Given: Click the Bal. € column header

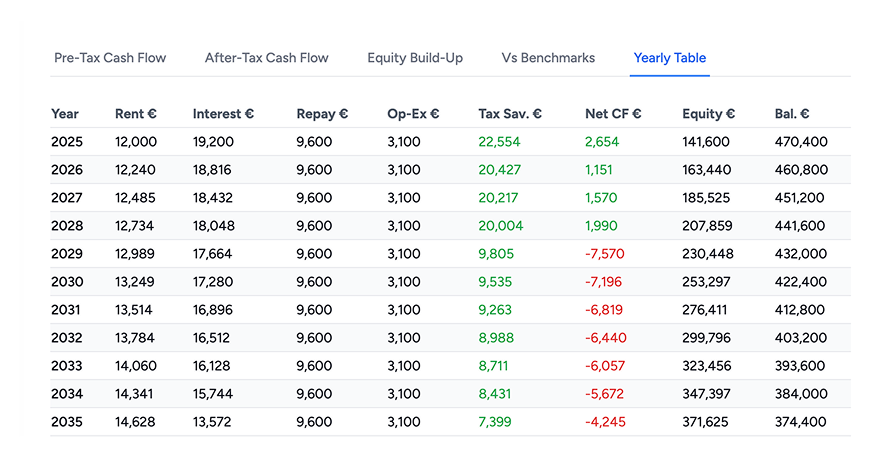Looking at the screenshot, I should (x=792, y=114).
